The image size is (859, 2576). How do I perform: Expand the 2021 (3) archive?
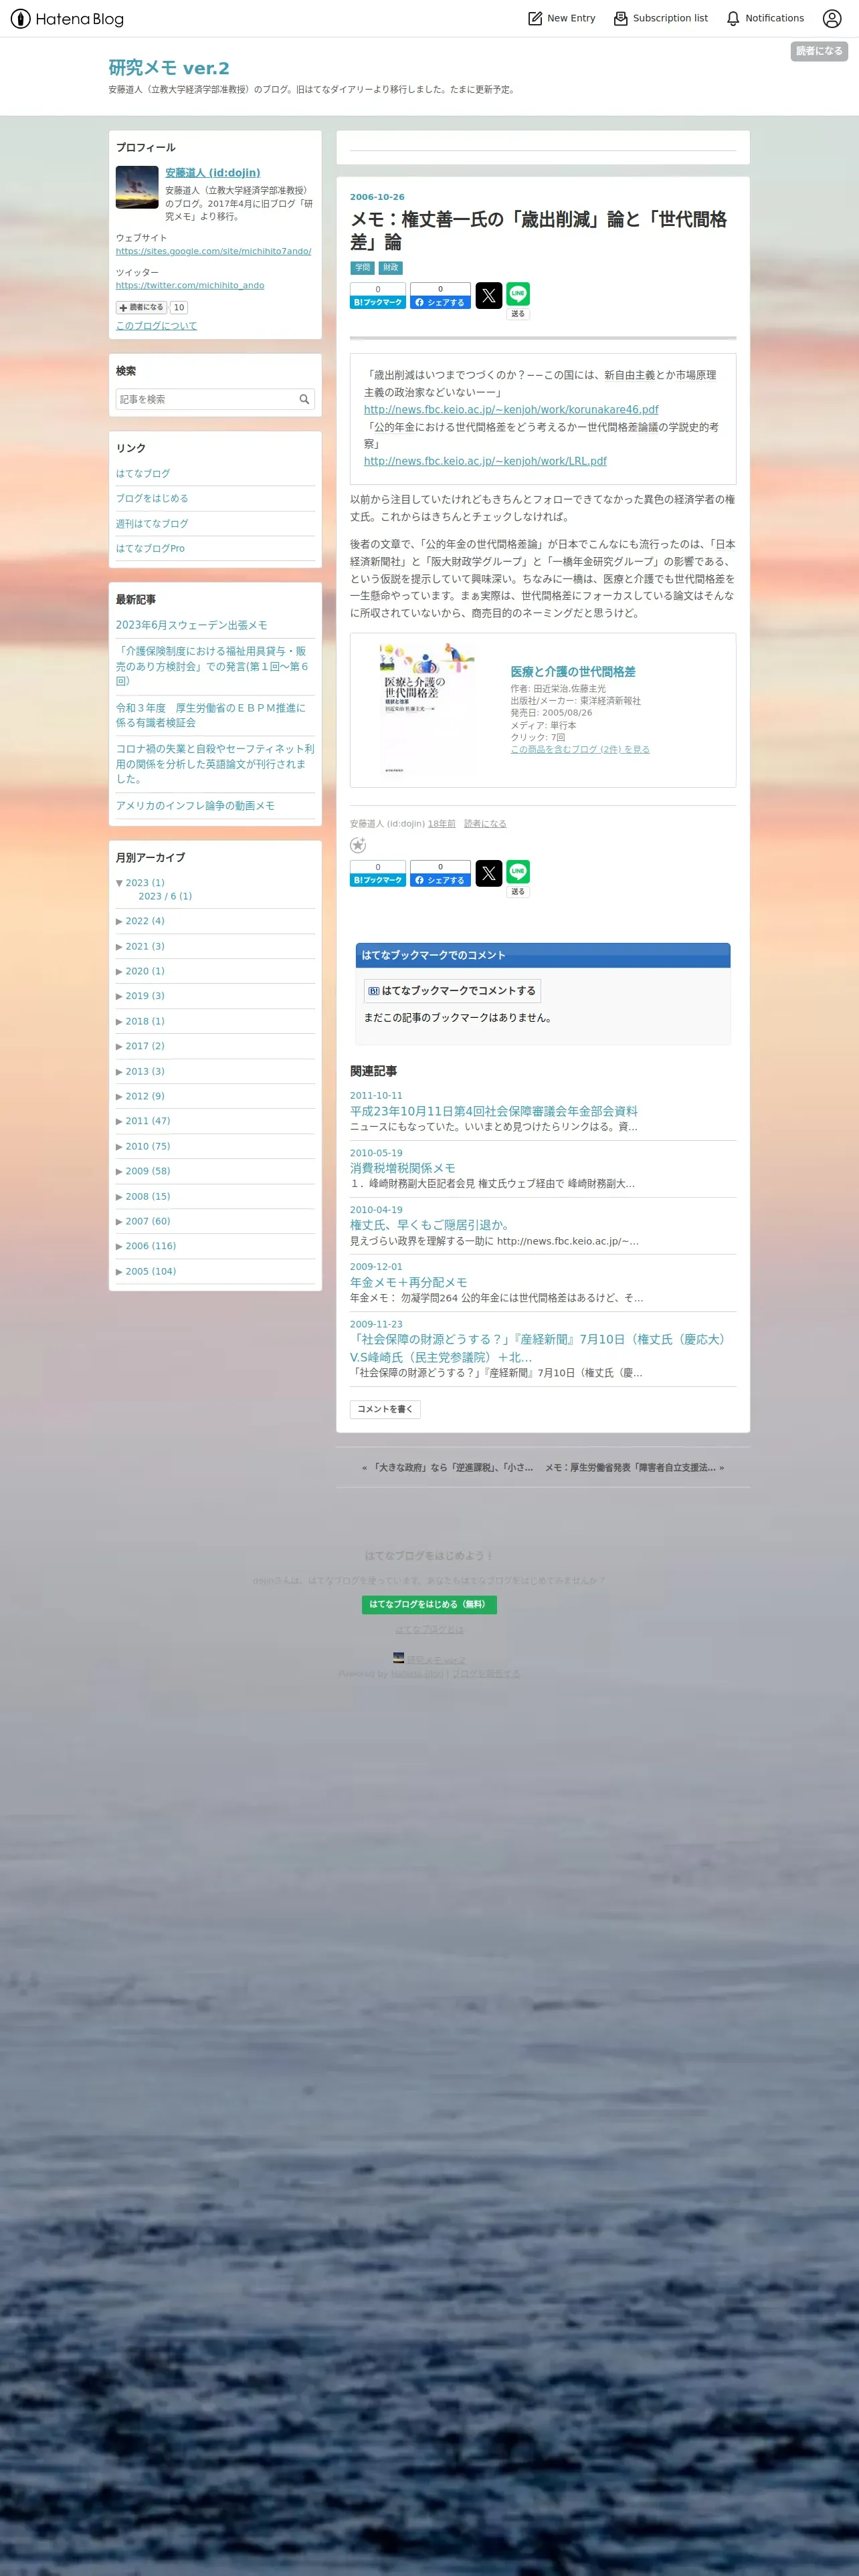click(x=119, y=946)
